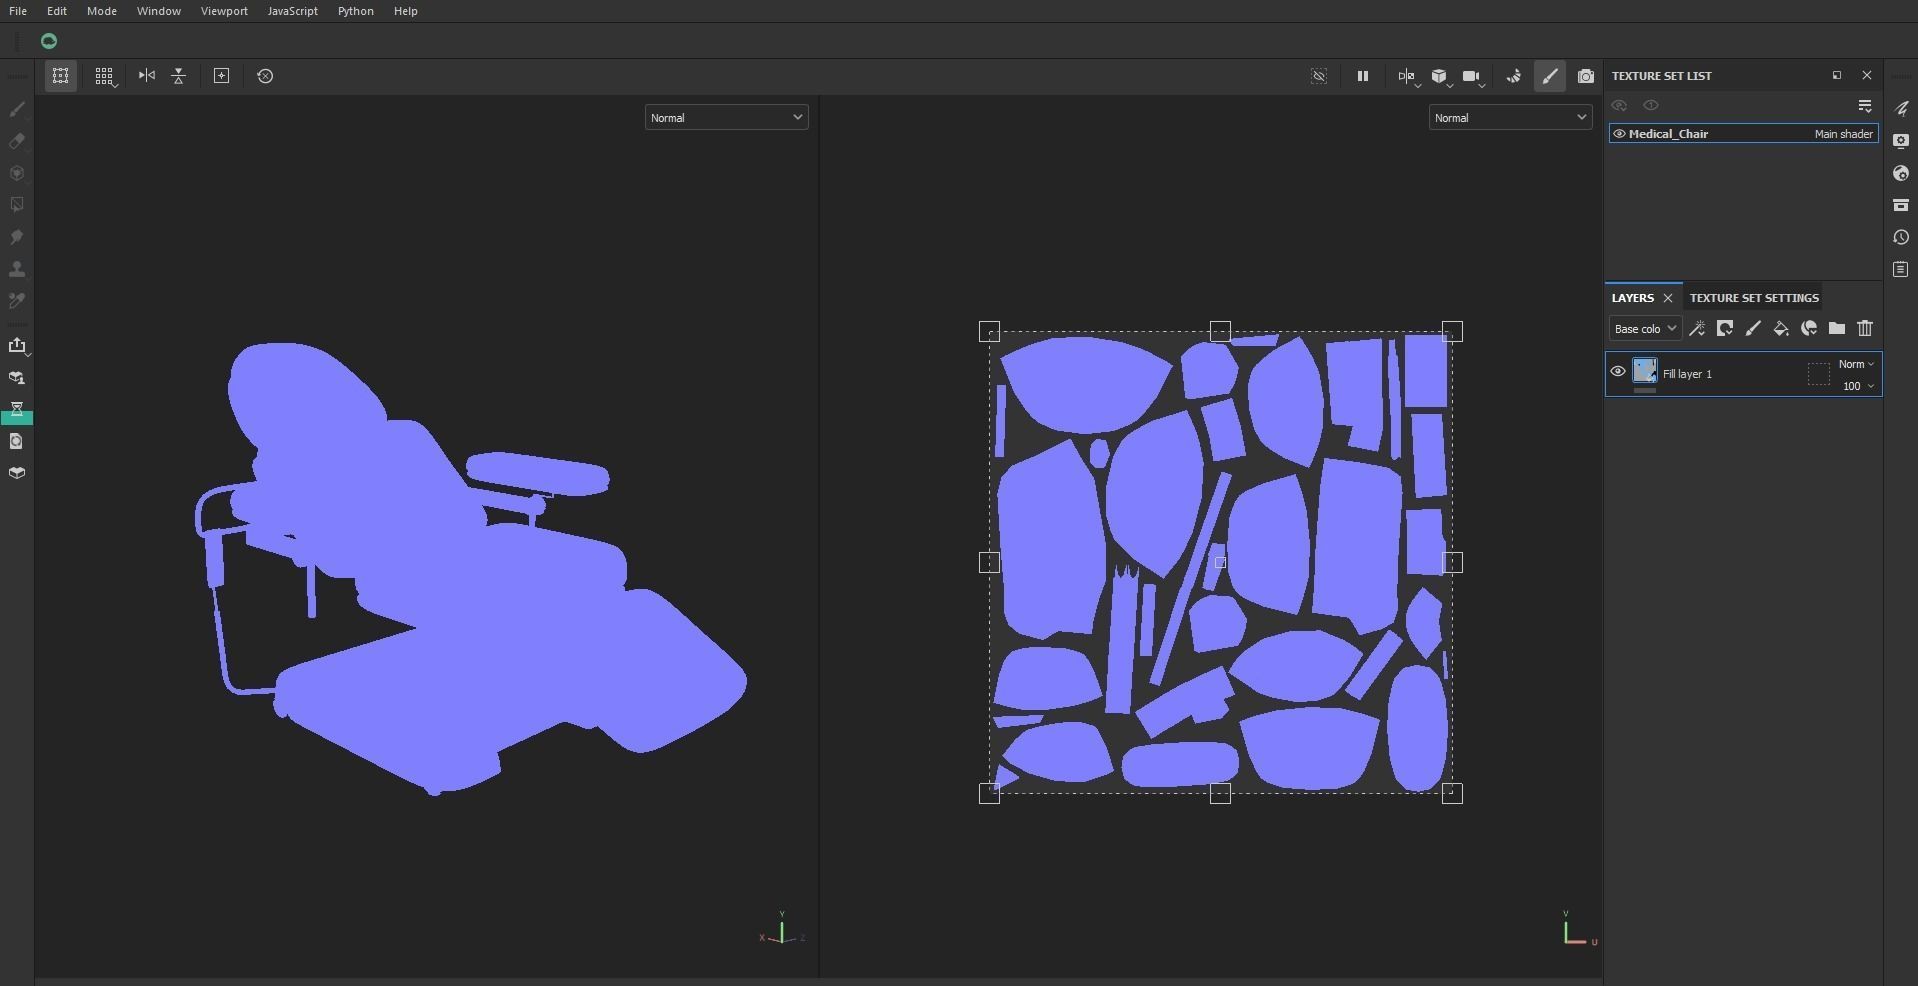The height and width of the screenshot is (986, 1918).
Task: Toggle the hide-manipulators icon in the top toolbar
Action: point(1319,76)
